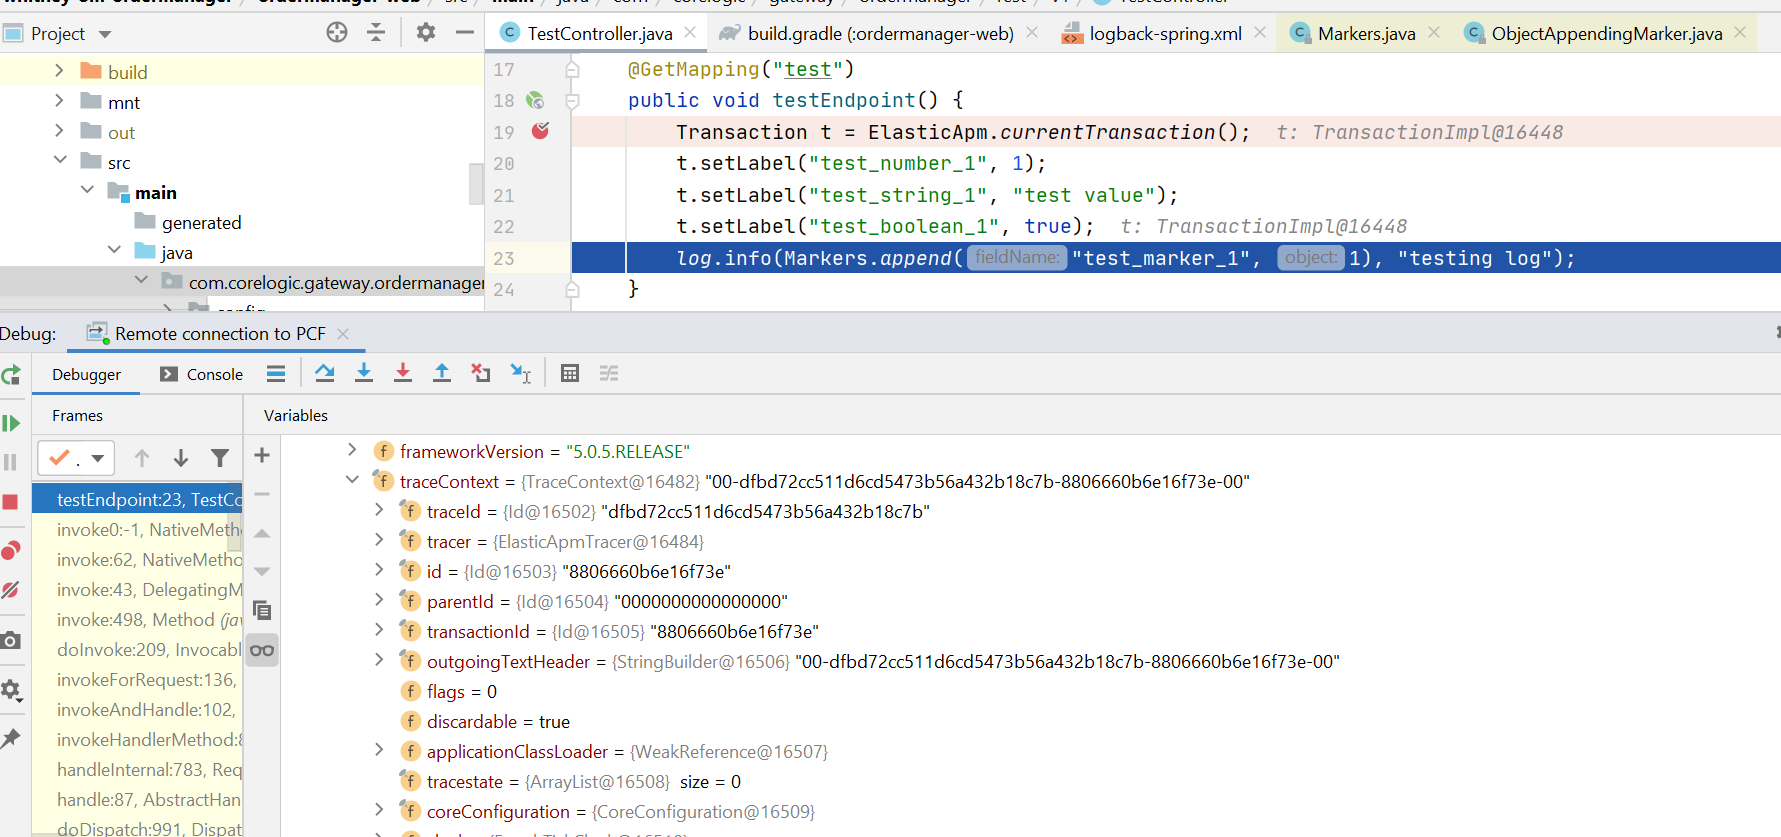This screenshot has height=837, width=1781.
Task: Go to previous frame up arrow
Action: [142, 458]
